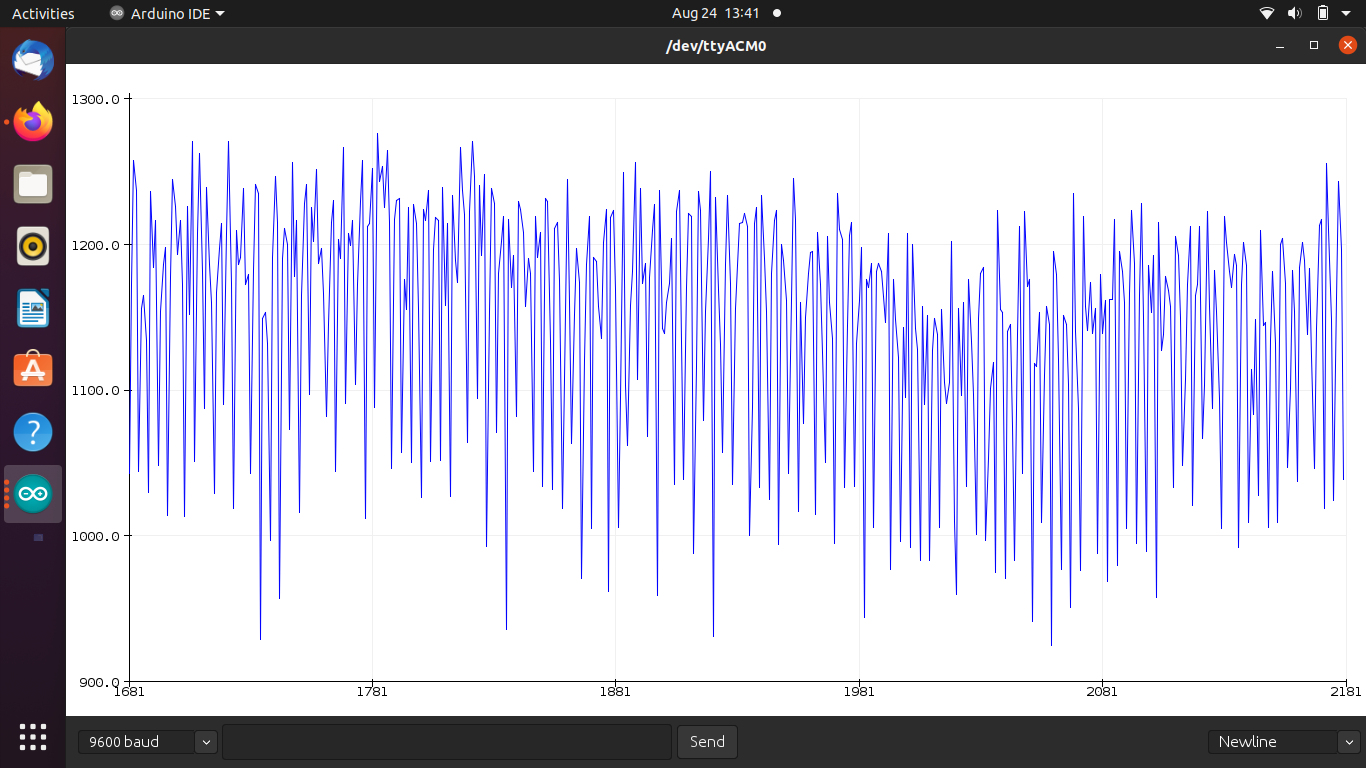Open Rhythmbox music player icon
Viewport: 1366px width, 768px height.
(33, 246)
